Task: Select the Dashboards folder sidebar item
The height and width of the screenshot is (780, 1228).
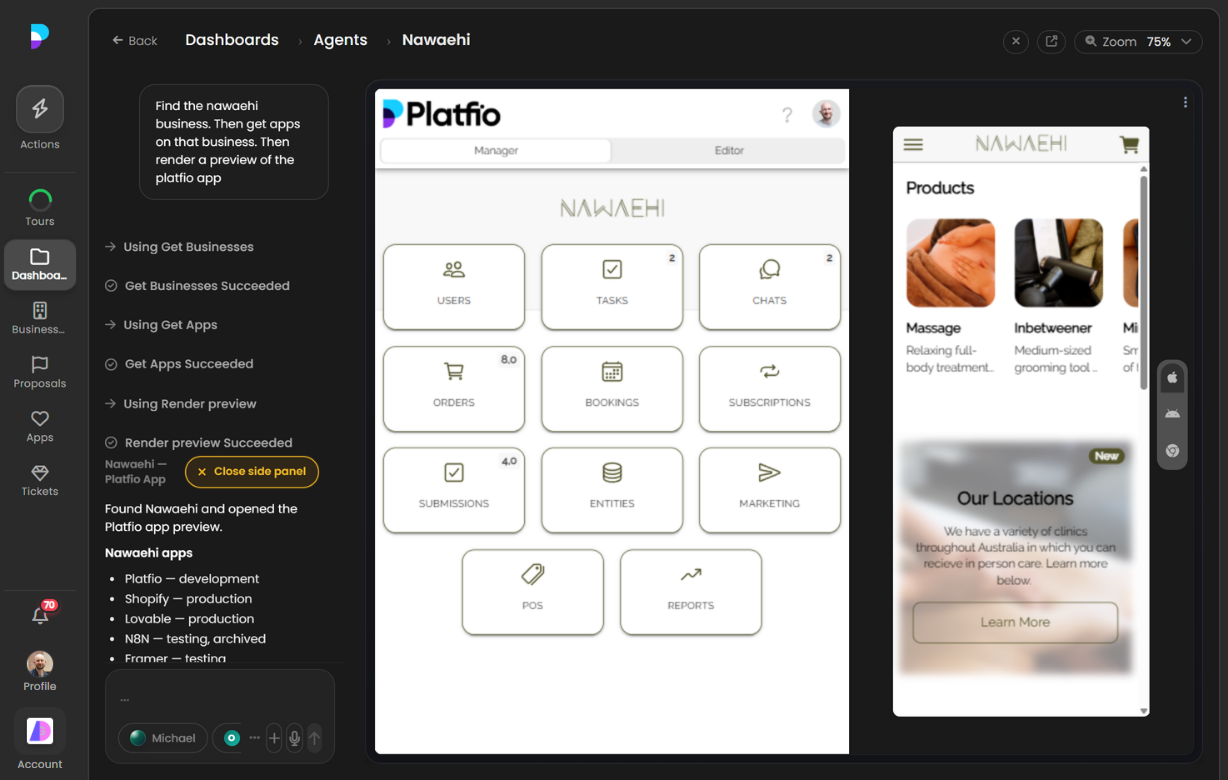Action: pos(40,265)
